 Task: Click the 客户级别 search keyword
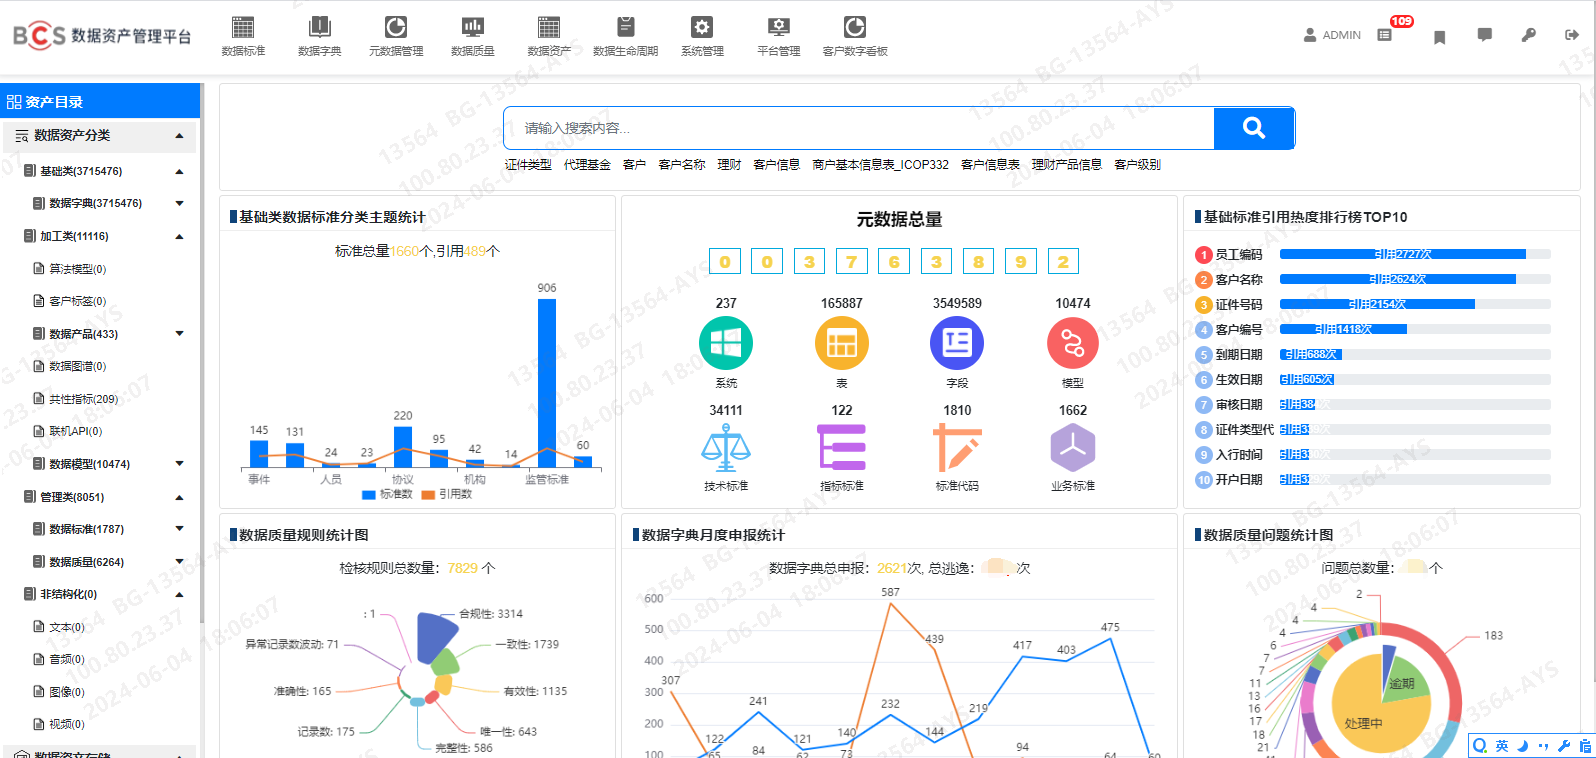pyautogui.click(x=1137, y=165)
